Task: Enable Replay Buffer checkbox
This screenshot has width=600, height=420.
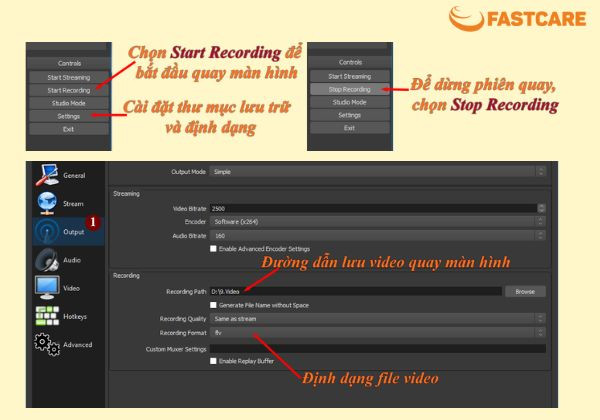Action: click(213, 361)
